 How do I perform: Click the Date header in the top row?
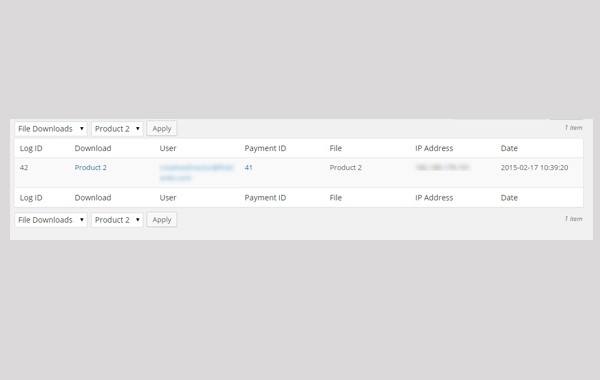point(509,148)
